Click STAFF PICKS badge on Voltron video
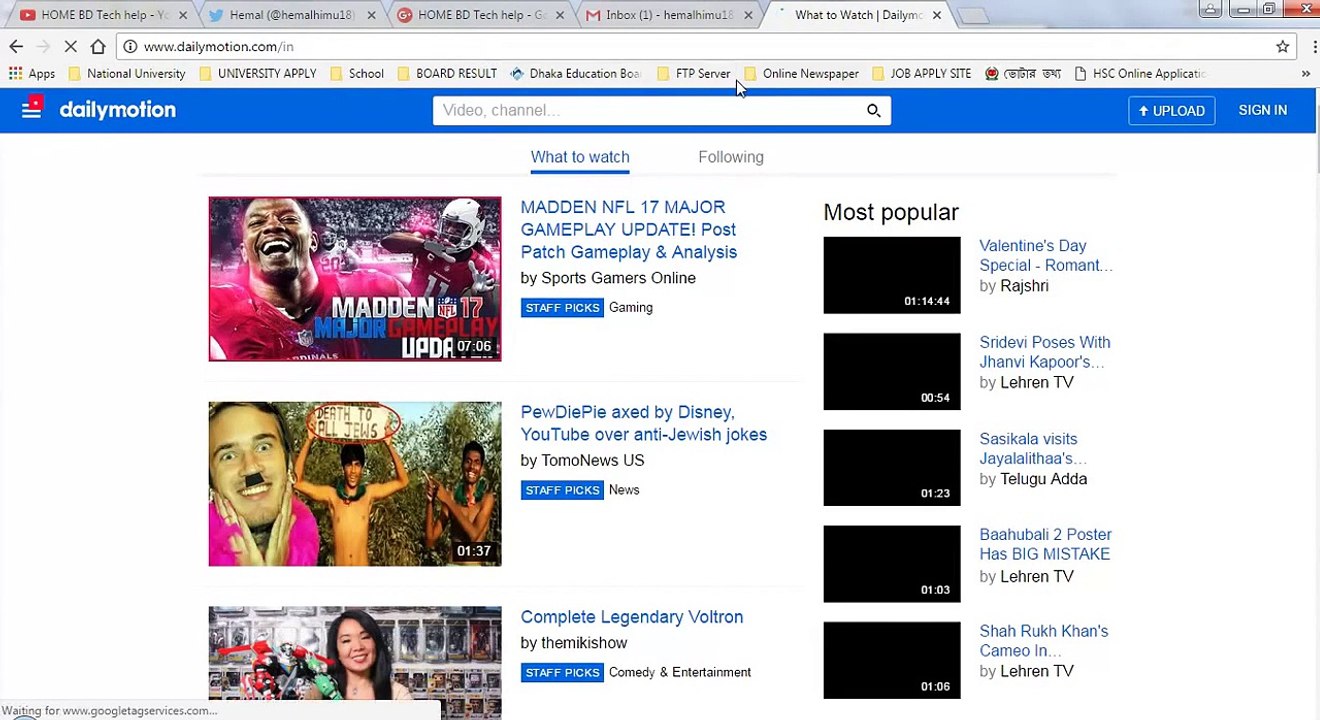Screen dimensions: 1320x720 562,672
